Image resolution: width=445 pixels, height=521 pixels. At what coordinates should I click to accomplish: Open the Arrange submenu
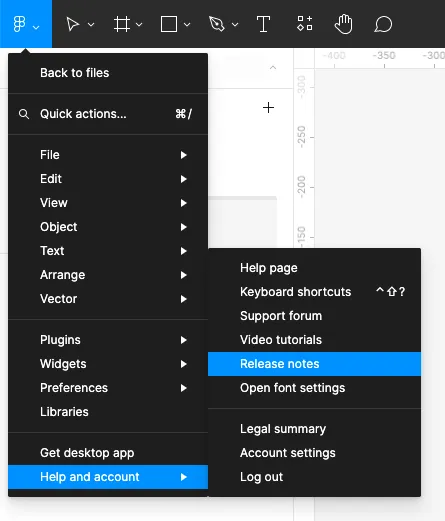coord(108,275)
